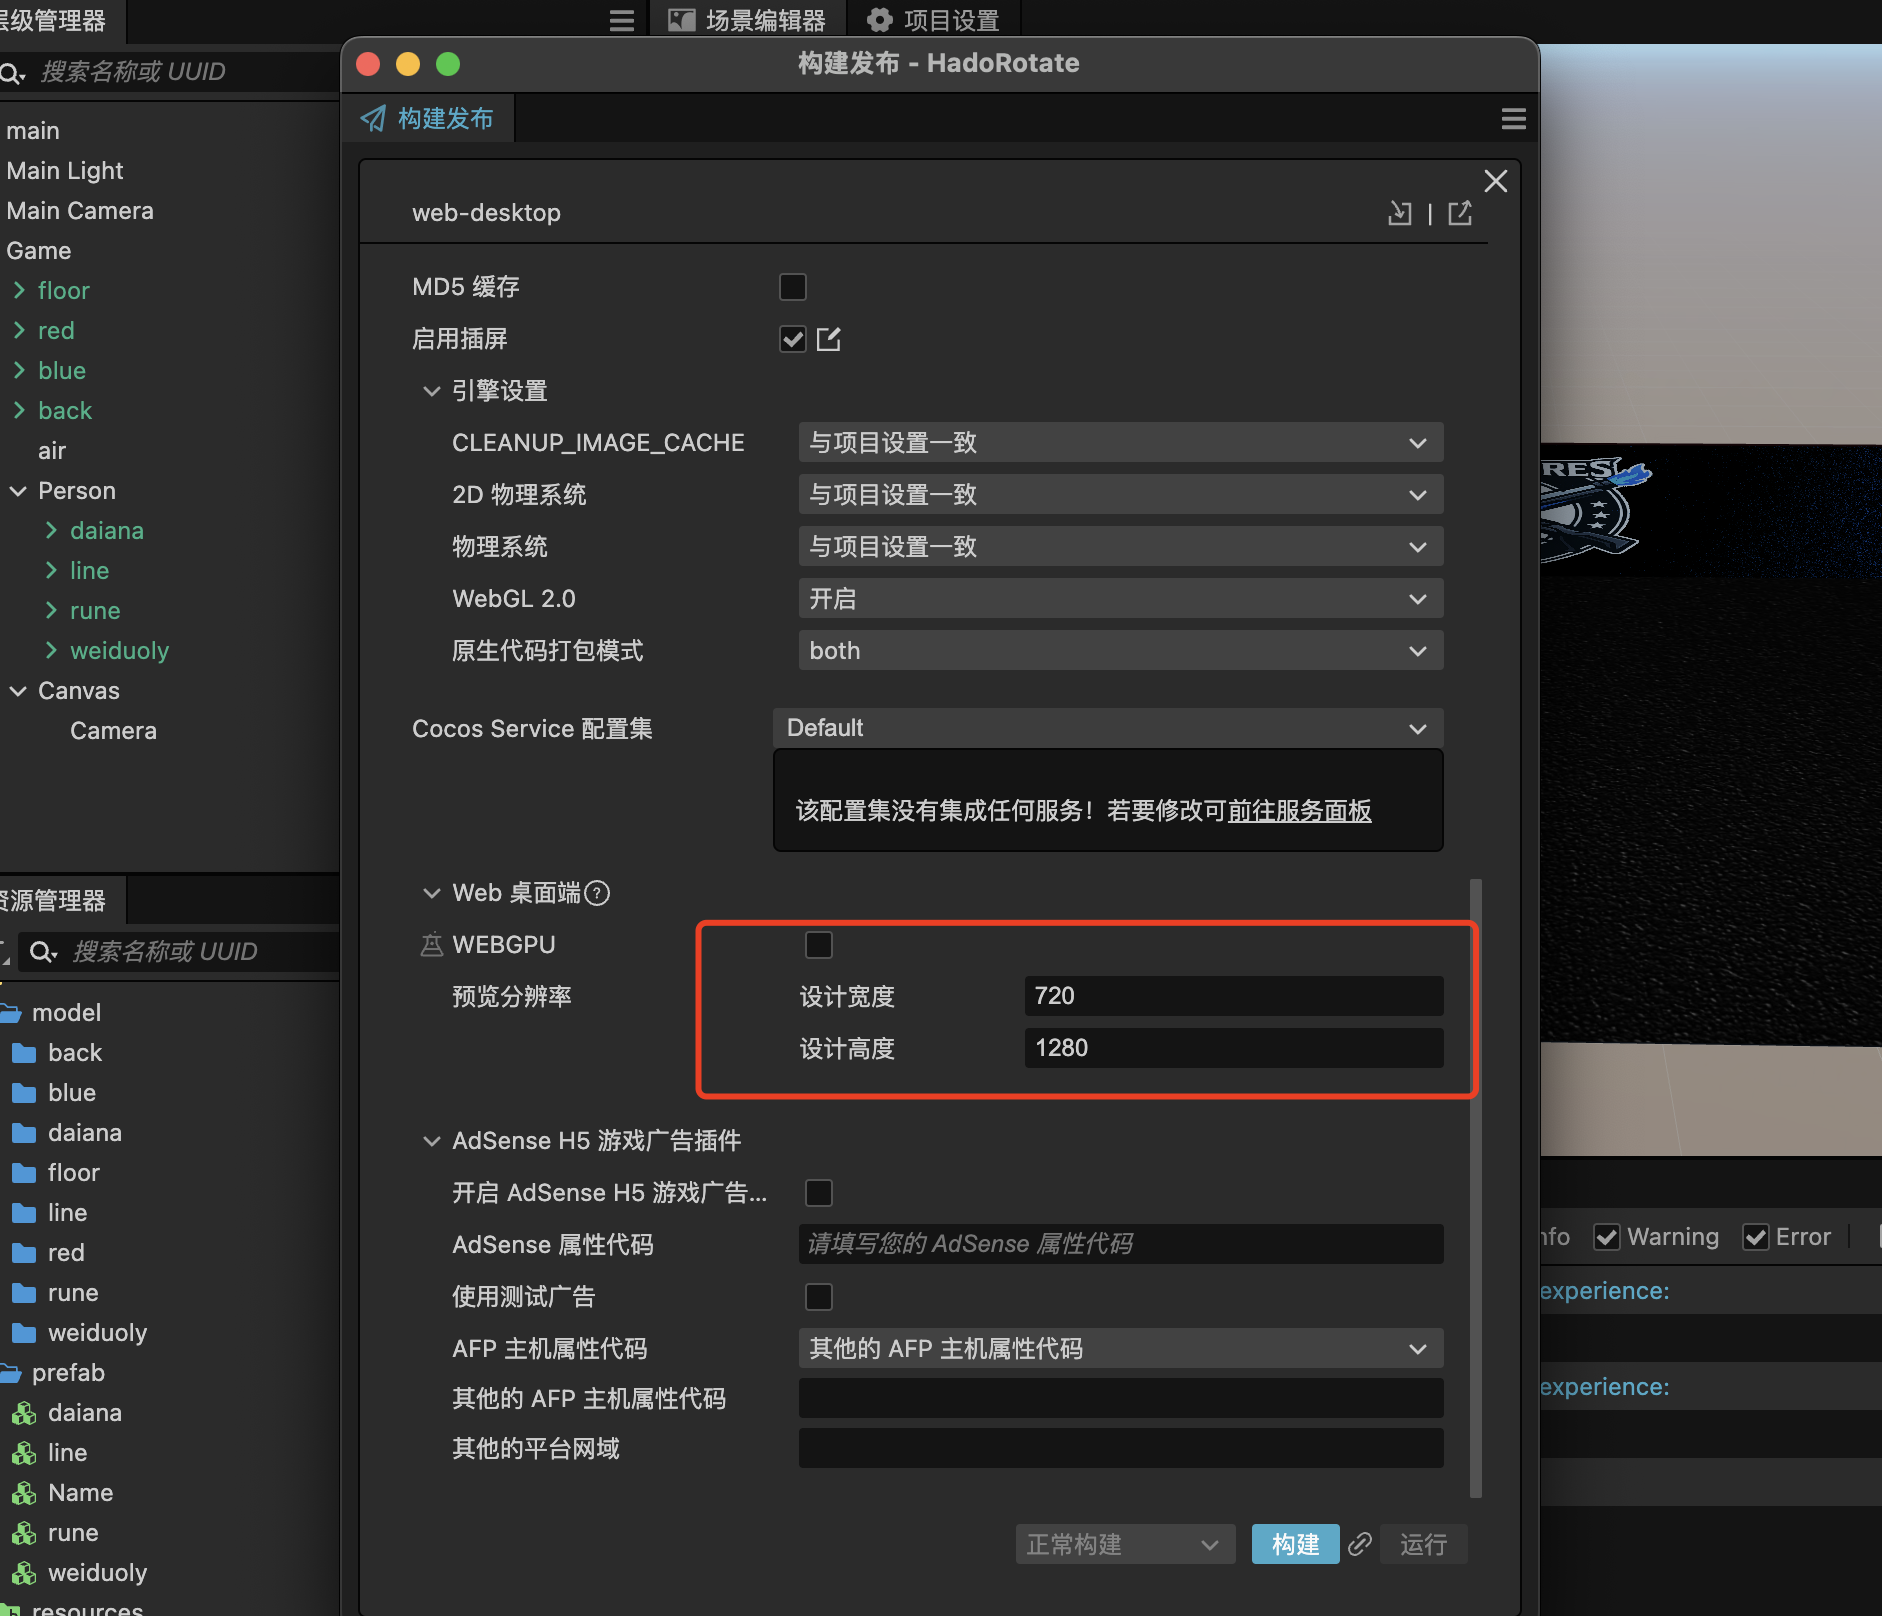The image size is (1882, 1616).
Task: Collapse the 引擎设置 section
Action: point(432,391)
